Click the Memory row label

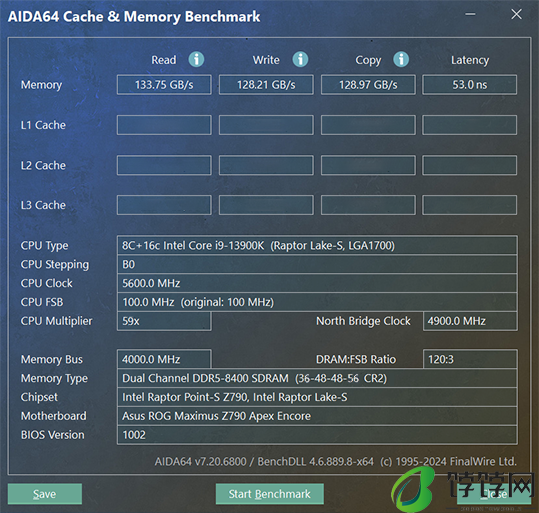click(41, 85)
